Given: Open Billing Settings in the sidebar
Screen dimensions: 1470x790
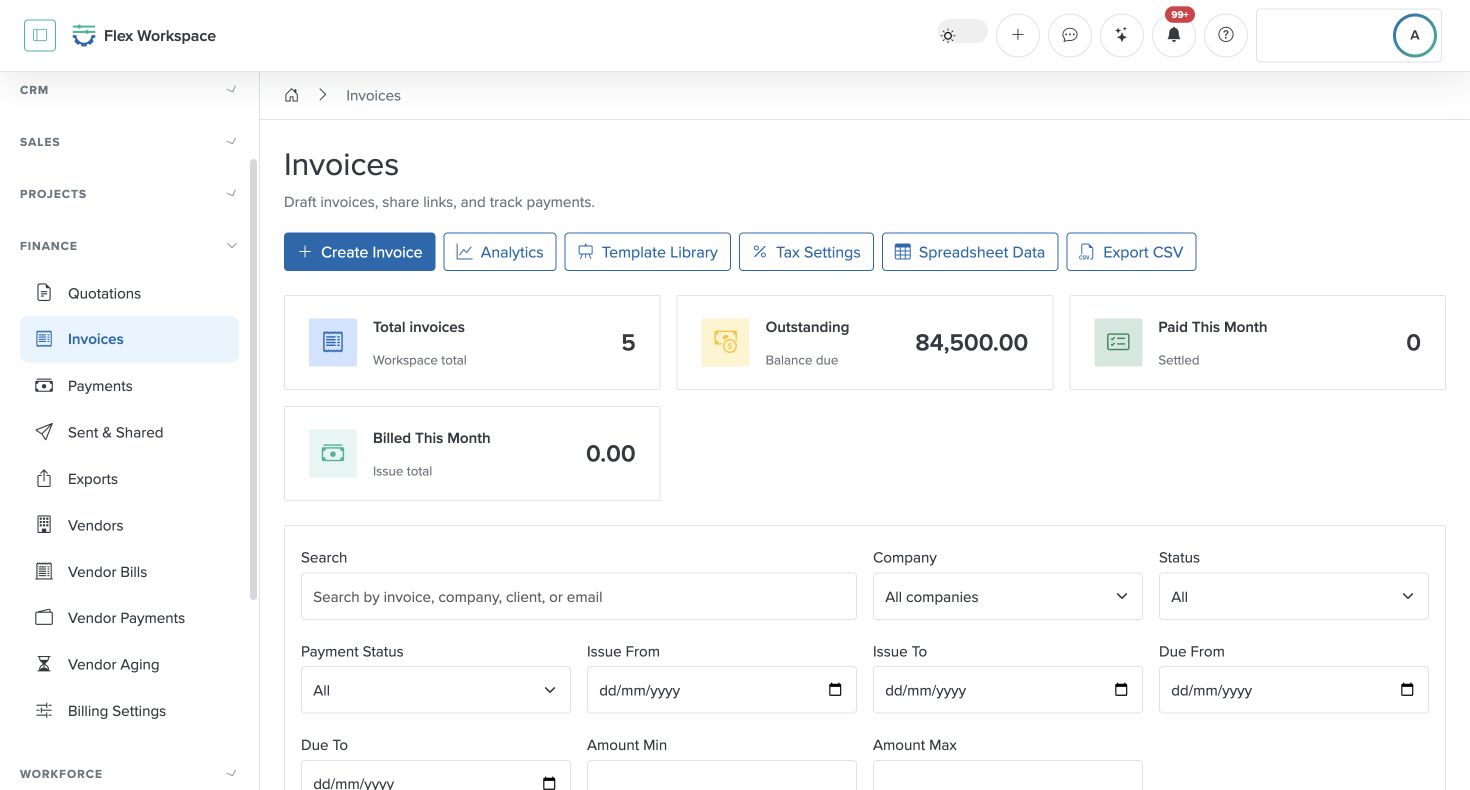Looking at the screenshot, I should (x=129, y=711).
